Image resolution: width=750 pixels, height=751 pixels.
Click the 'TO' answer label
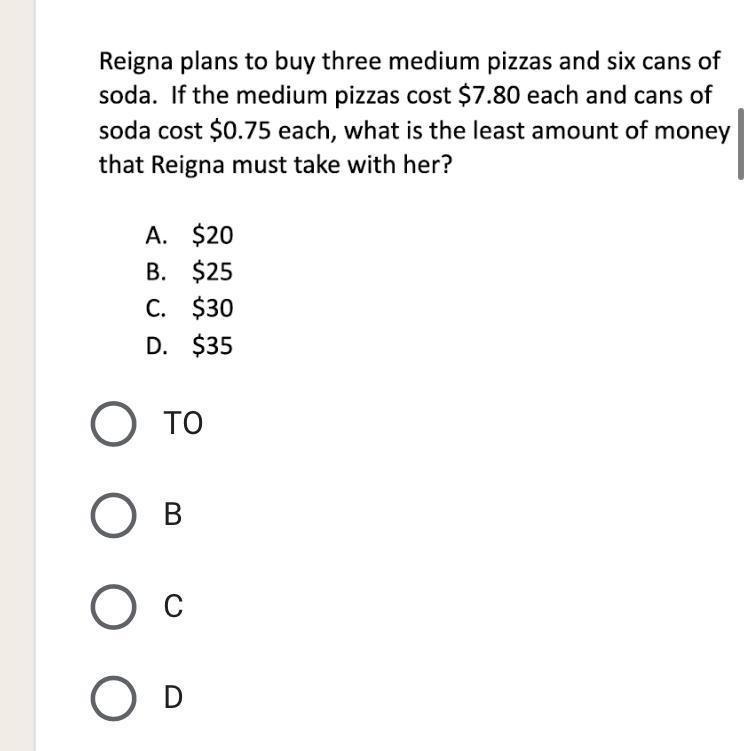click(x=183, y=424)
